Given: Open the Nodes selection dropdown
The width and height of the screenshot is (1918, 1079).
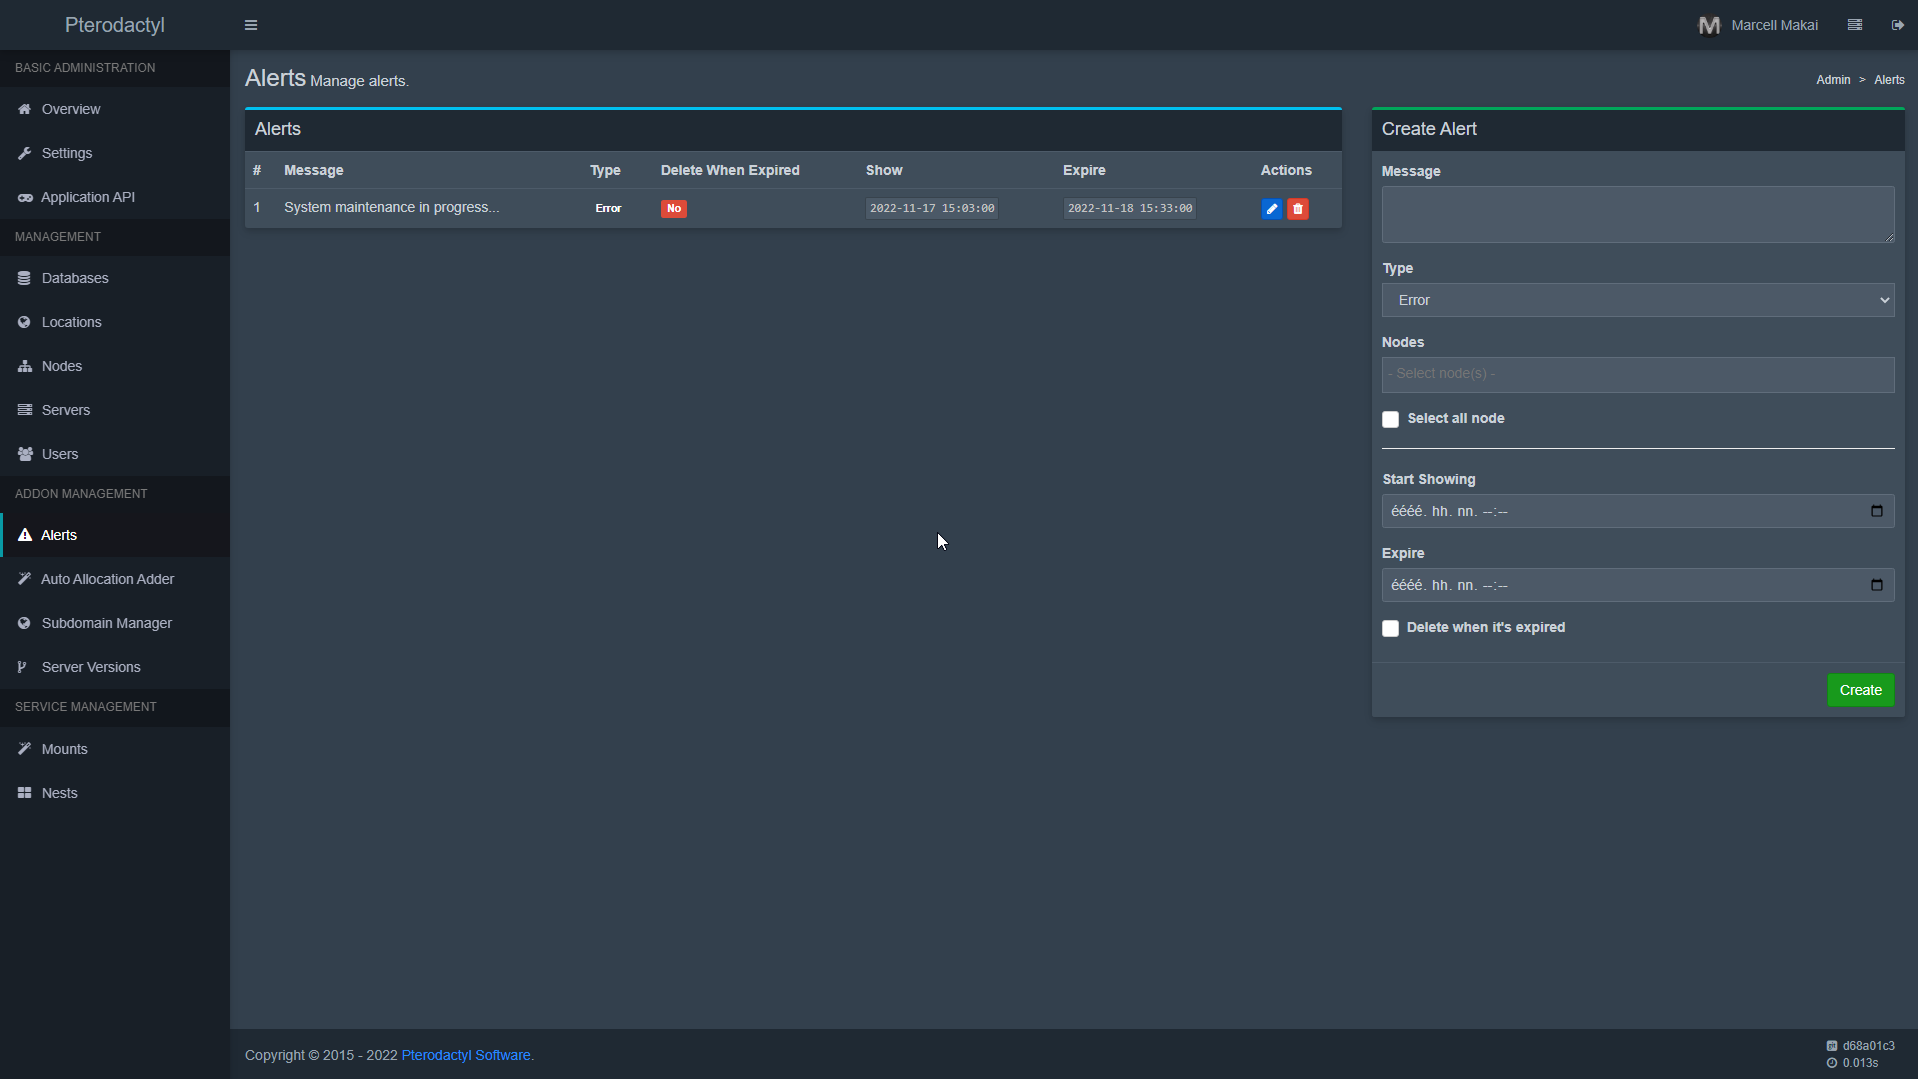Looking at the screenshot, I should [x=1637, y=374].
